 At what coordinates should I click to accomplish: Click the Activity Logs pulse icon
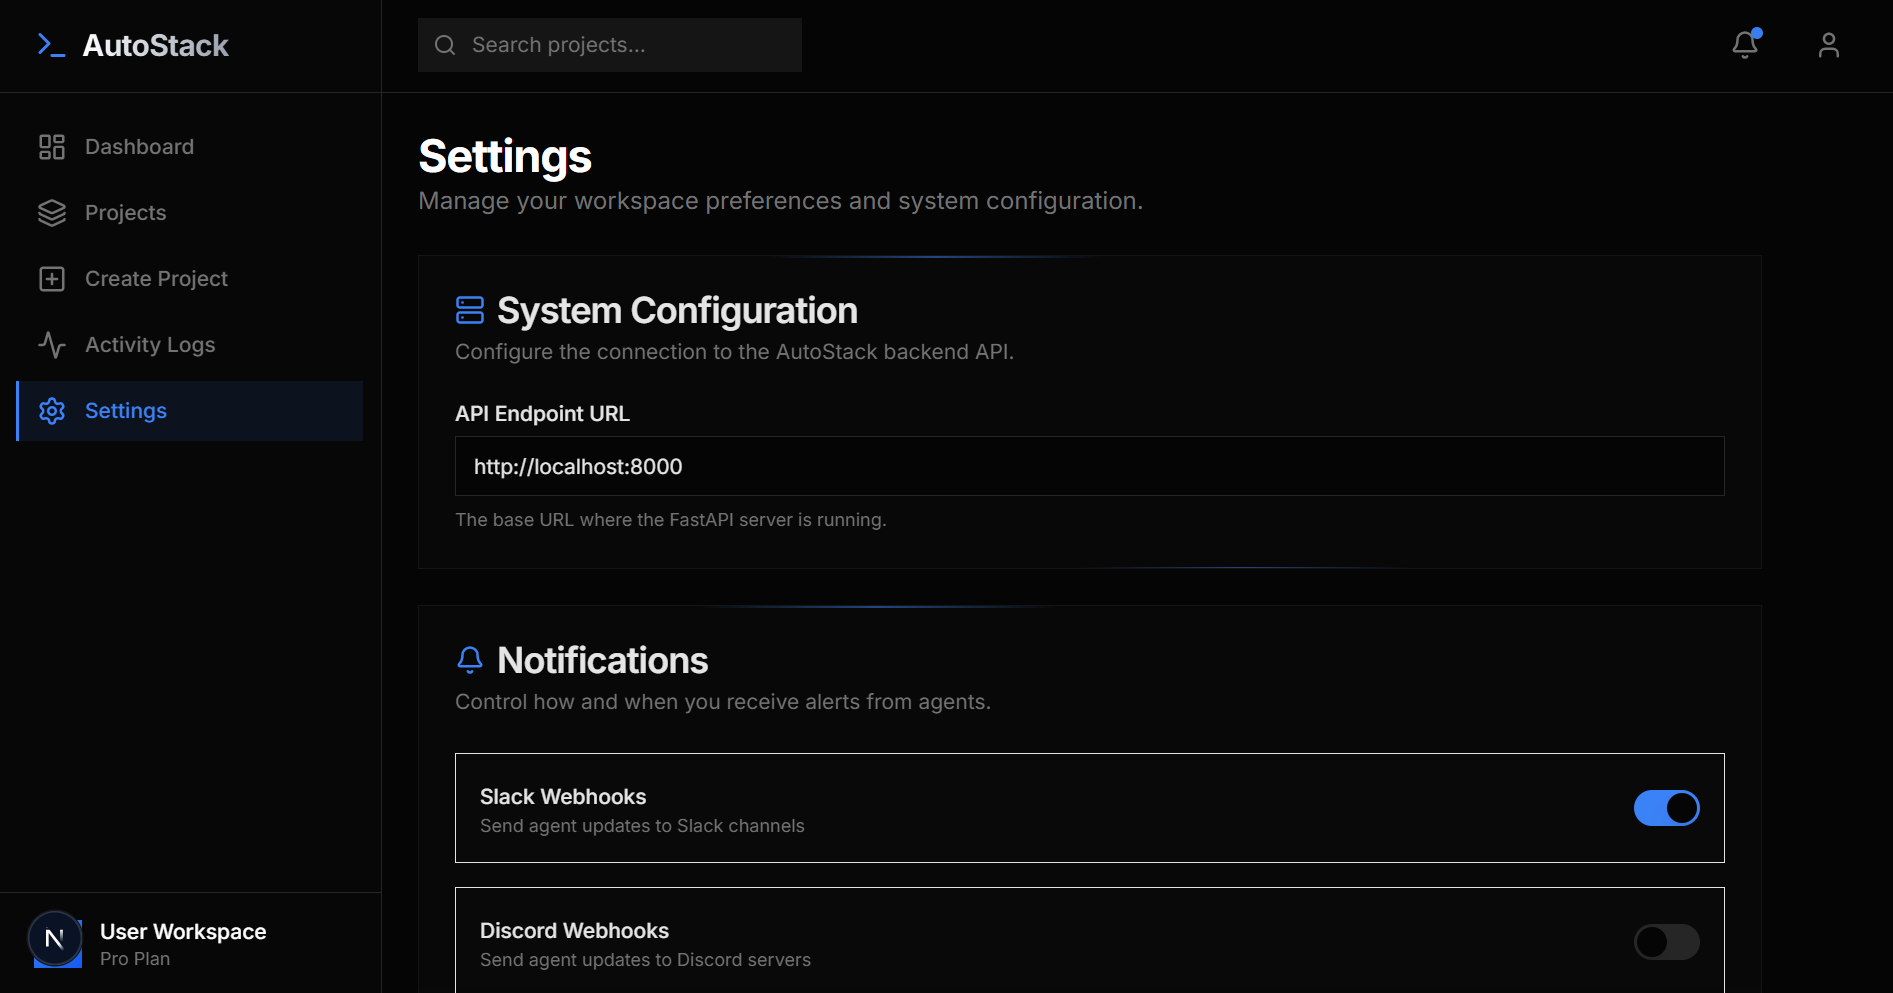52,345
